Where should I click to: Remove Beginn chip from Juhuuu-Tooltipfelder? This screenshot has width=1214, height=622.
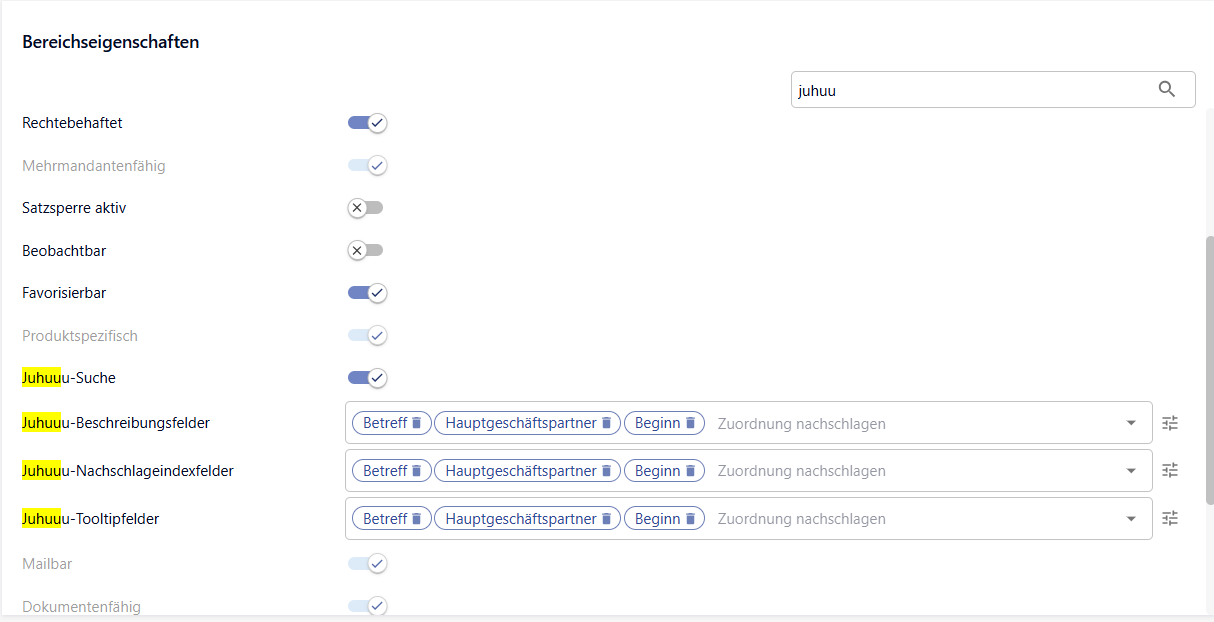click(x=690, y=519)
